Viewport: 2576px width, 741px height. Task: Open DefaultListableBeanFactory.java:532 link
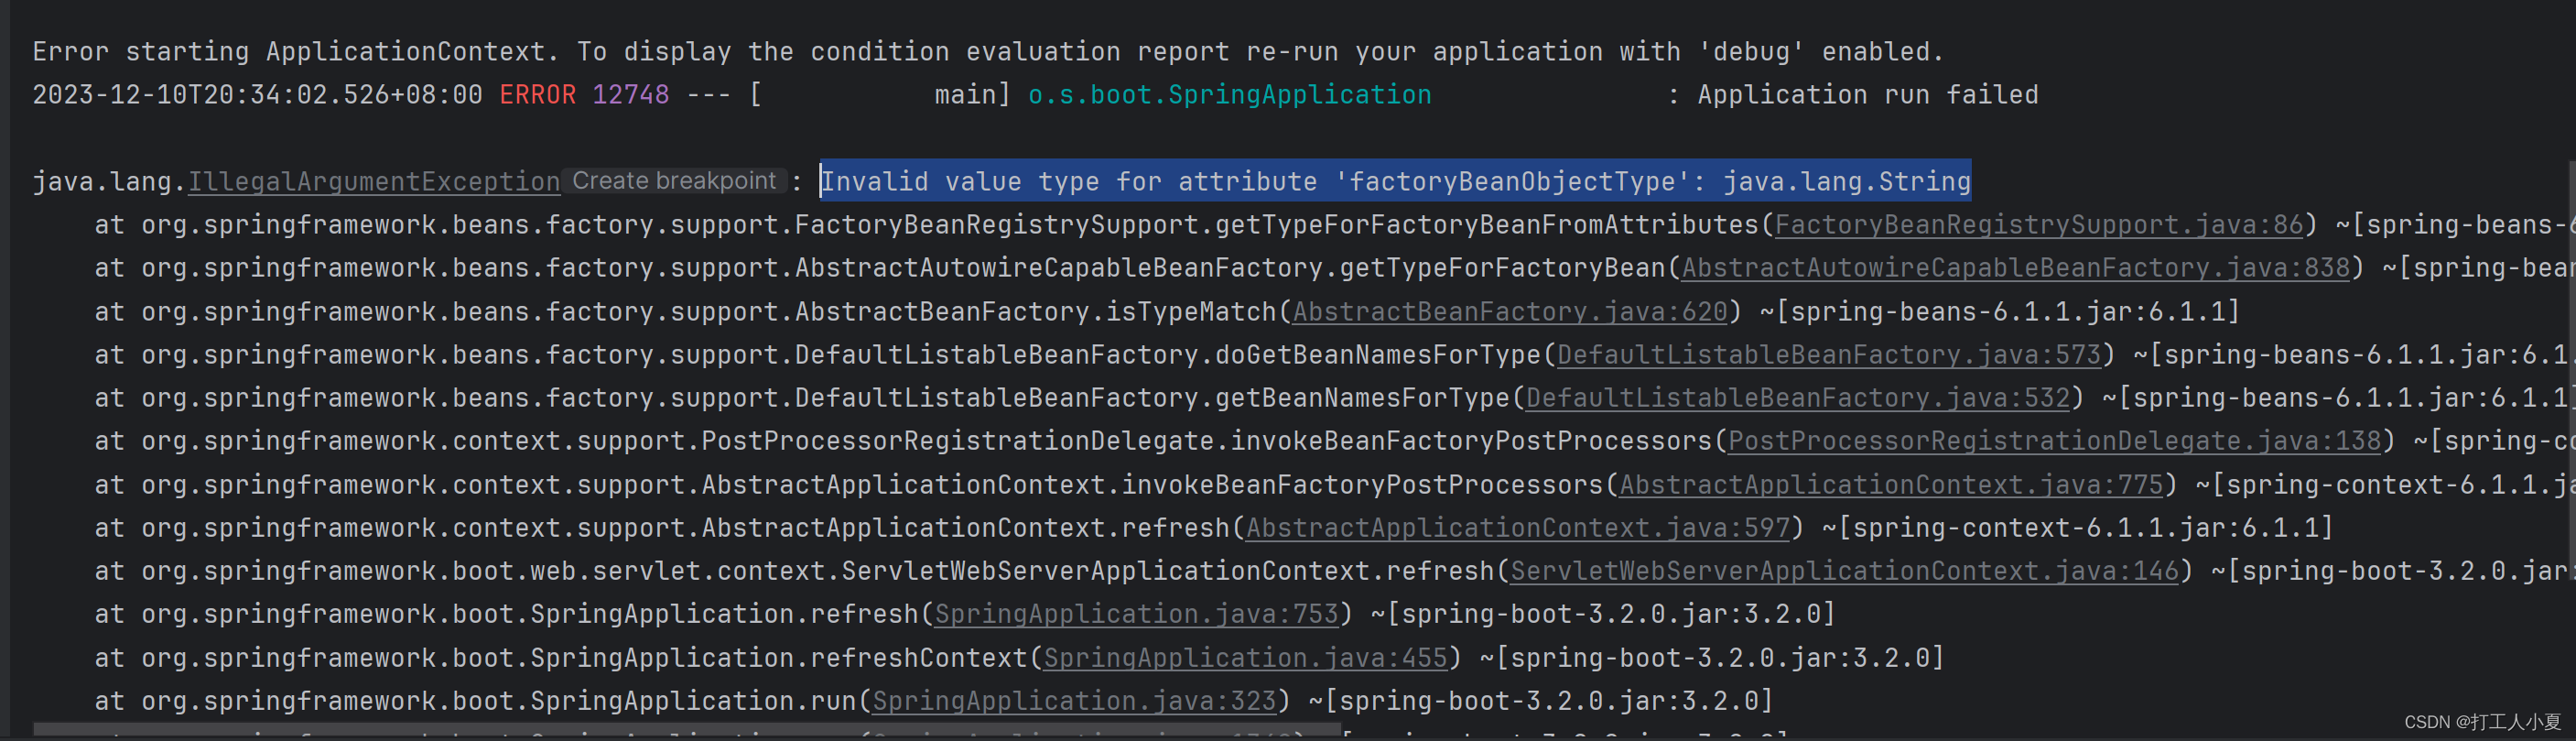click(1798, 398)
